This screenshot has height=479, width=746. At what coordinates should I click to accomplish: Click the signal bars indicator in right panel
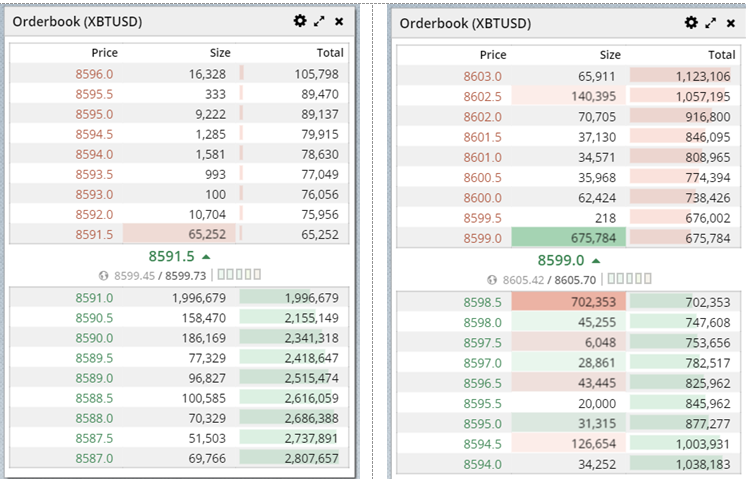pos(629,278)
